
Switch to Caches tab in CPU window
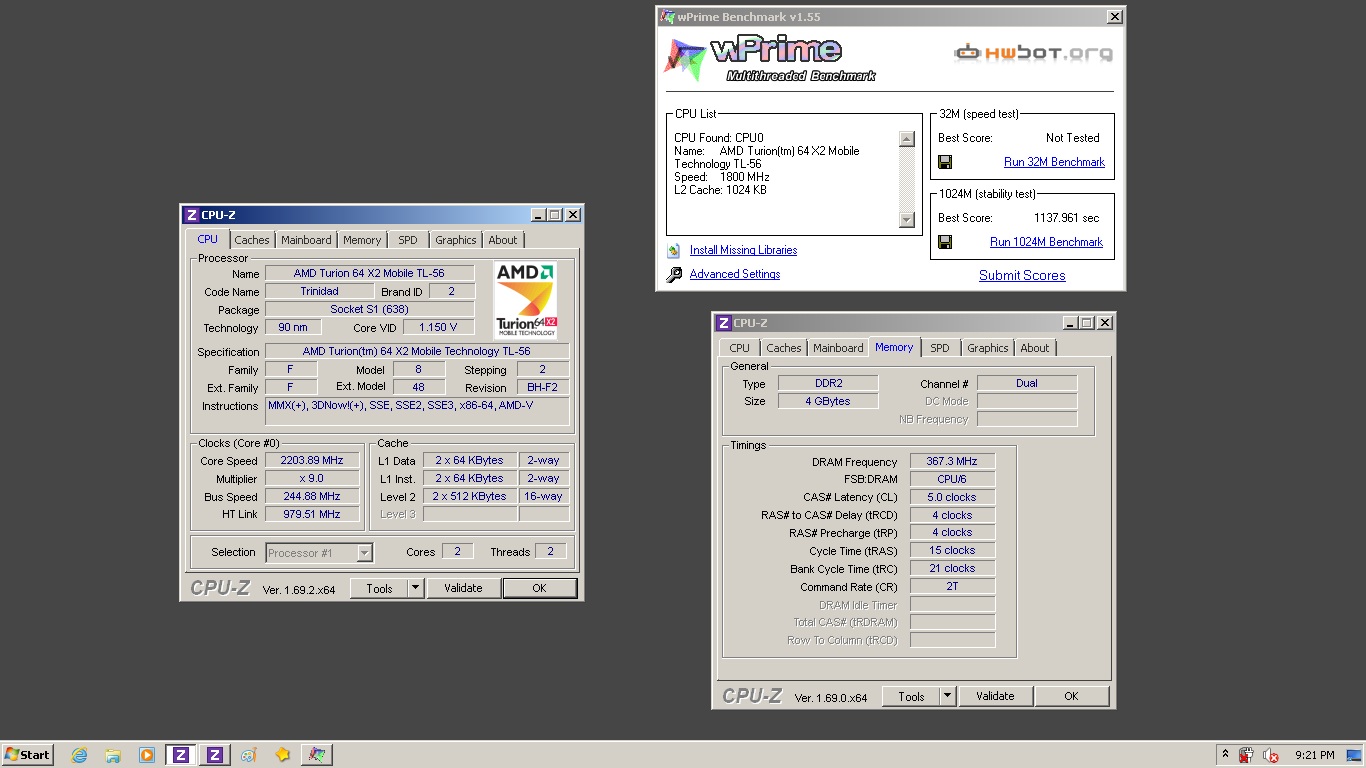coord(252,240)
